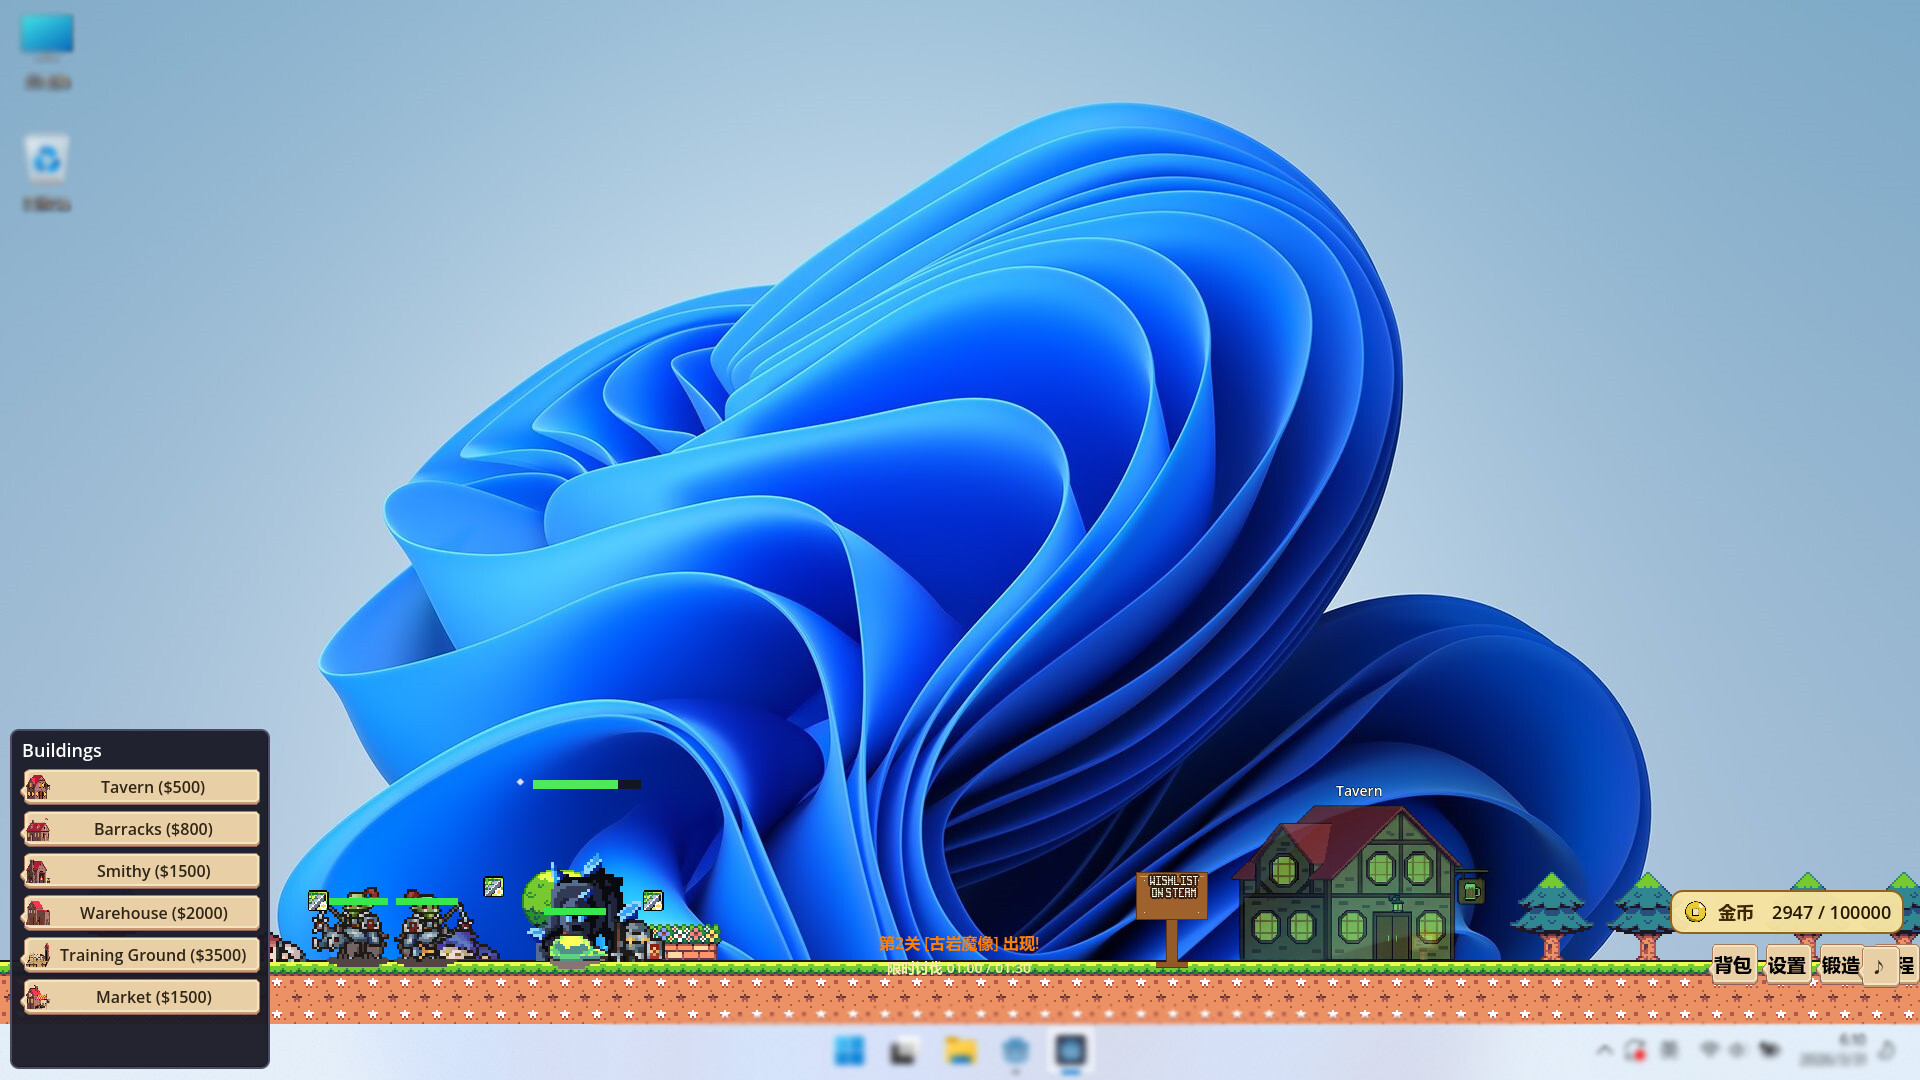The image size is (1920, 1080).
Task: Click the Warehouse building icon
Action: [38, 913]
